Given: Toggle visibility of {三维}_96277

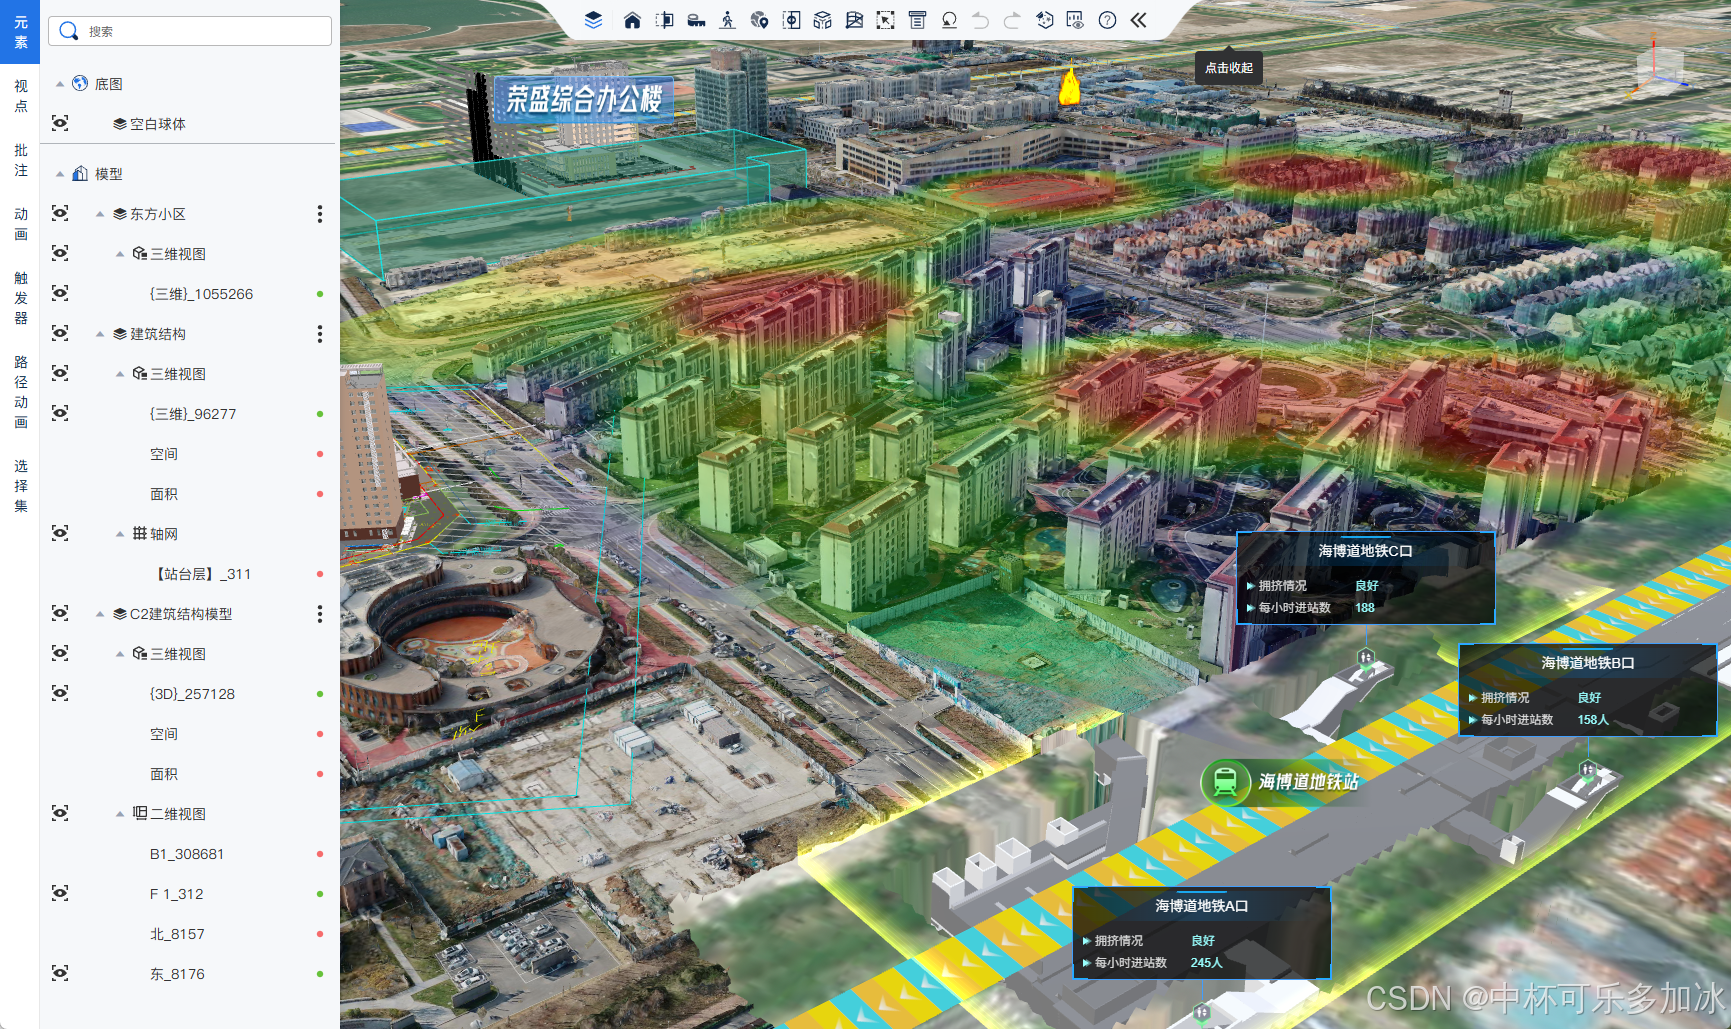Looking at the screenshot, I should [x=60, y=413].
